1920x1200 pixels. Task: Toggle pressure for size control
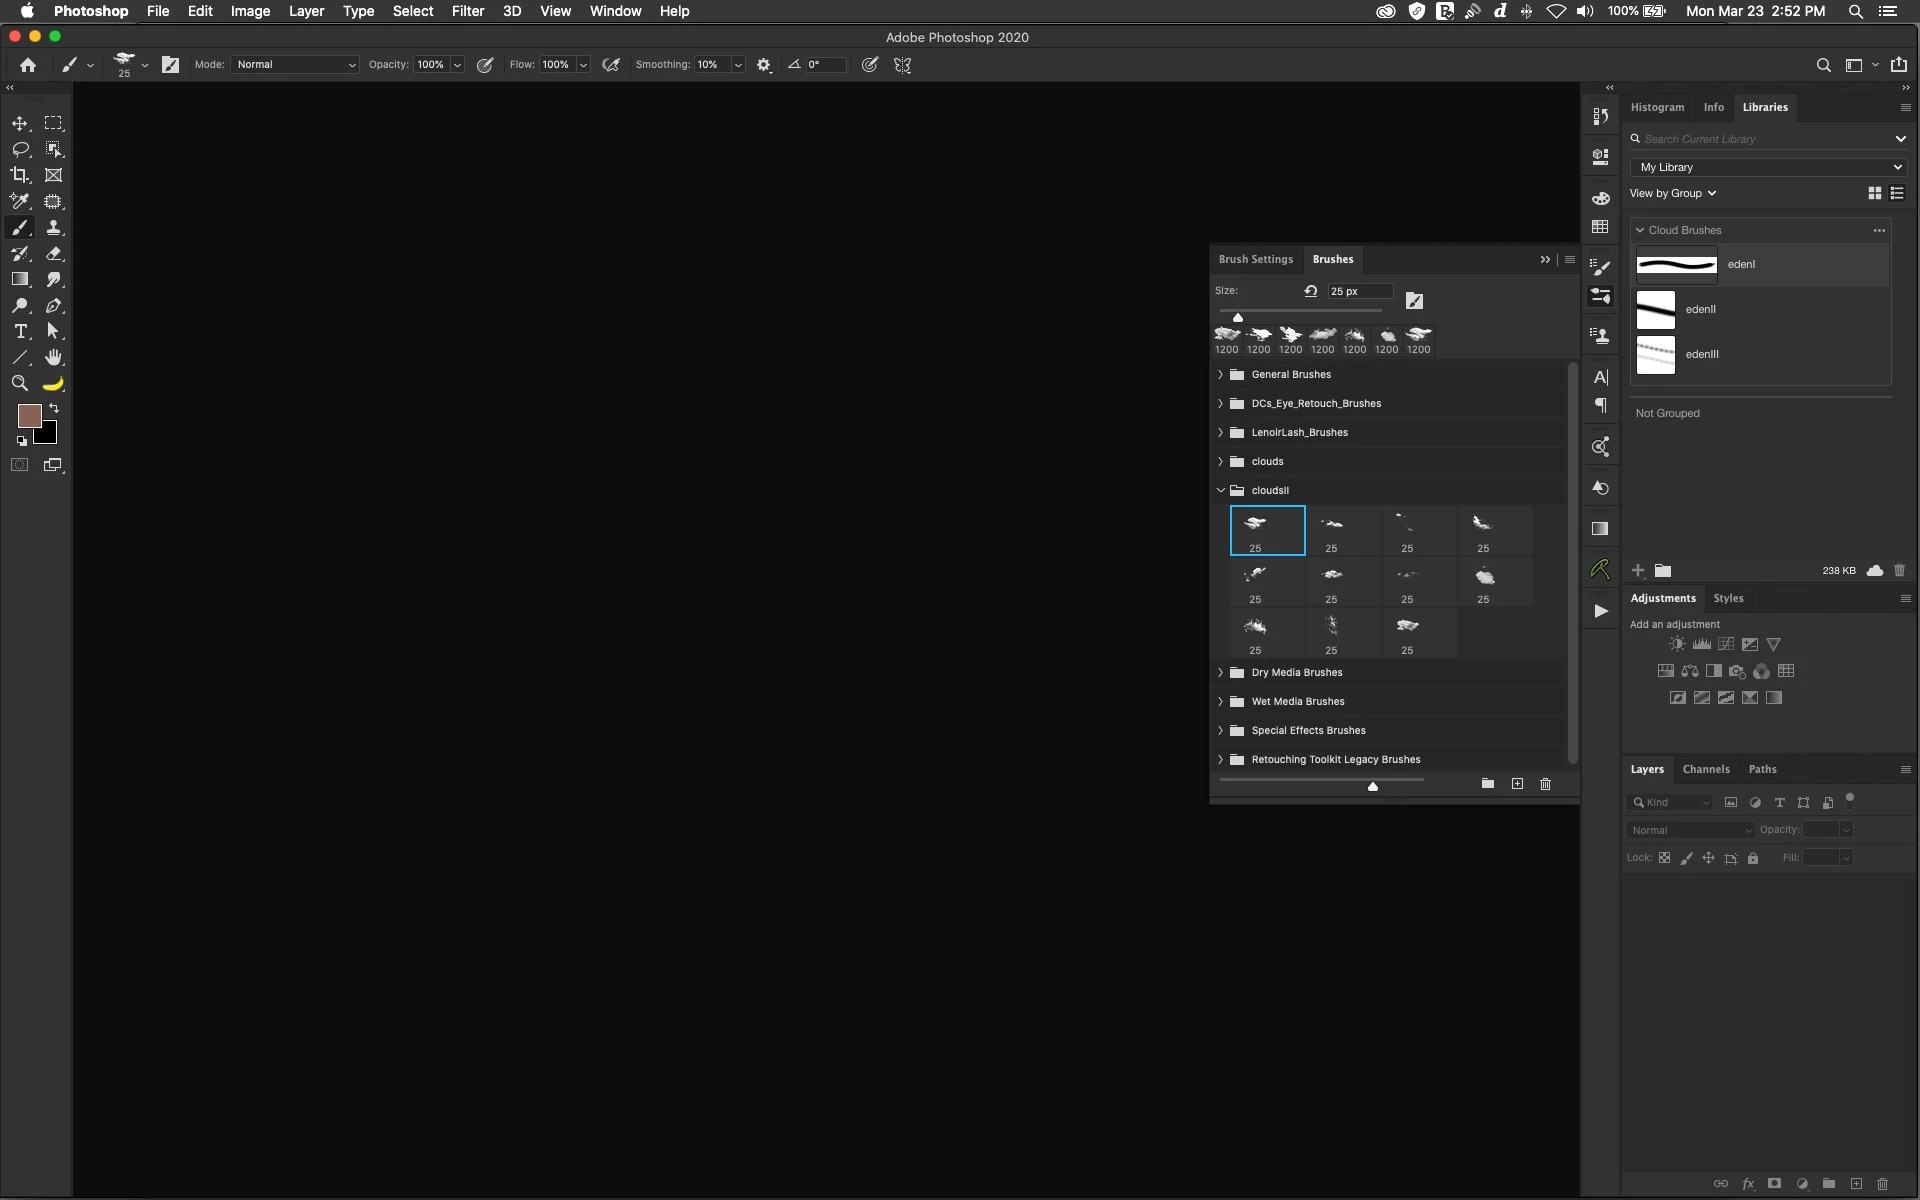click(870, 65)
